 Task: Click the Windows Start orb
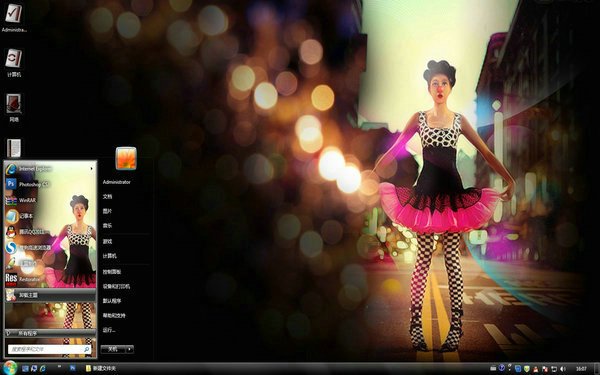(x=10, y=368)
